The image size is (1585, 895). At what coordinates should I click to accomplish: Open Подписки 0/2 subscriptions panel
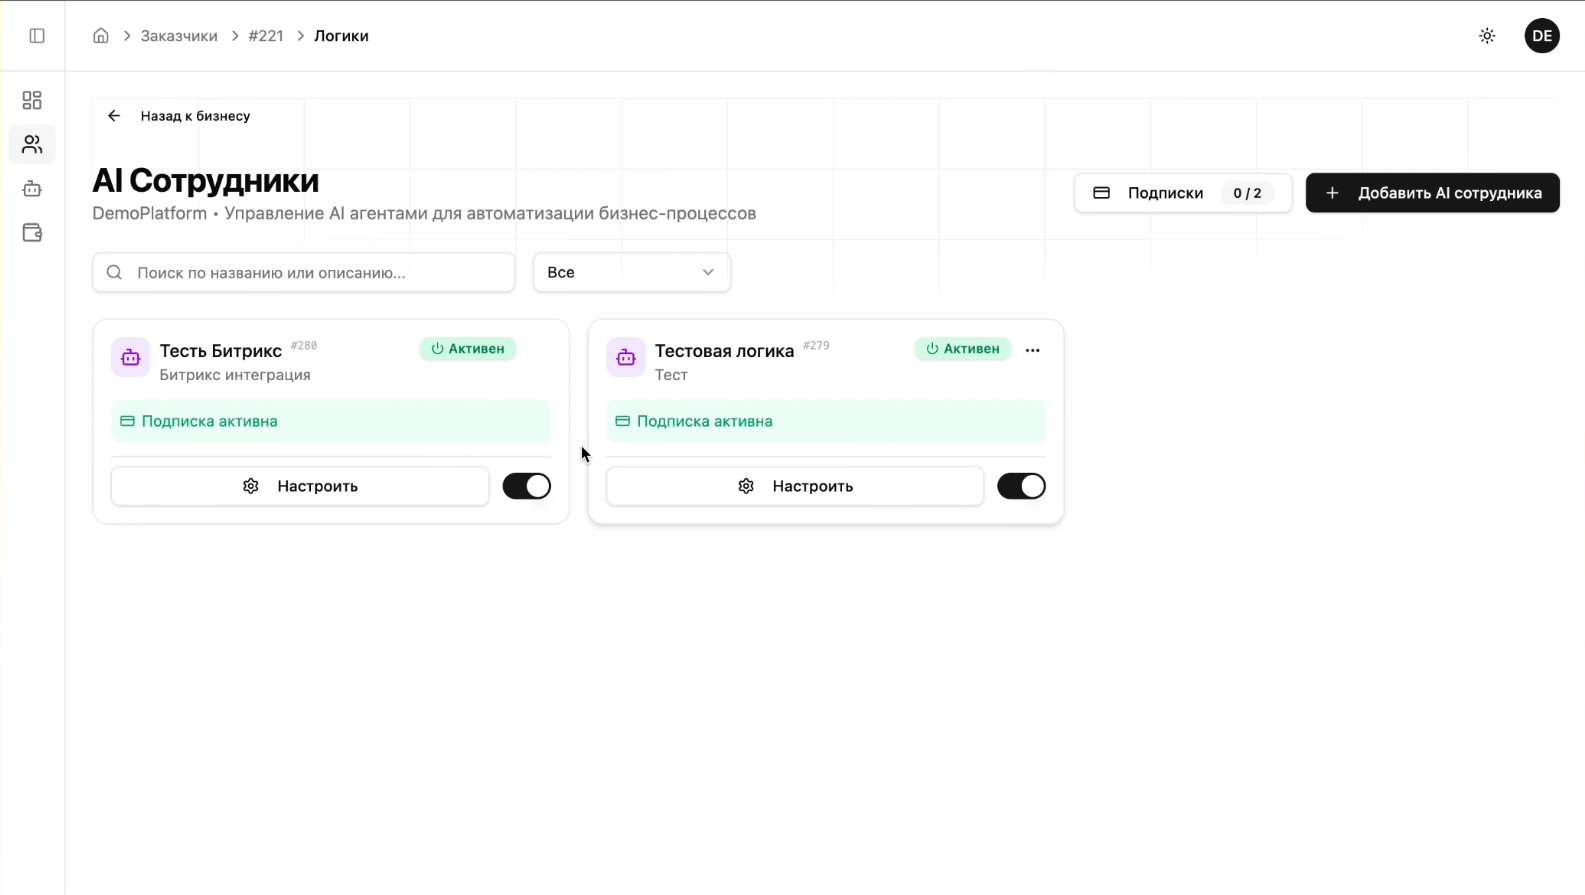point(1182,193)
